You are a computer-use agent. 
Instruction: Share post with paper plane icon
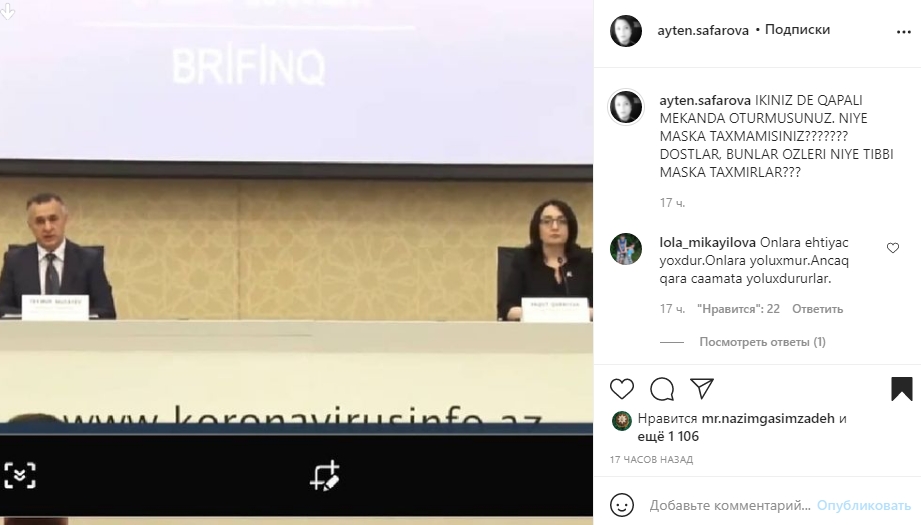pos(702,388)
